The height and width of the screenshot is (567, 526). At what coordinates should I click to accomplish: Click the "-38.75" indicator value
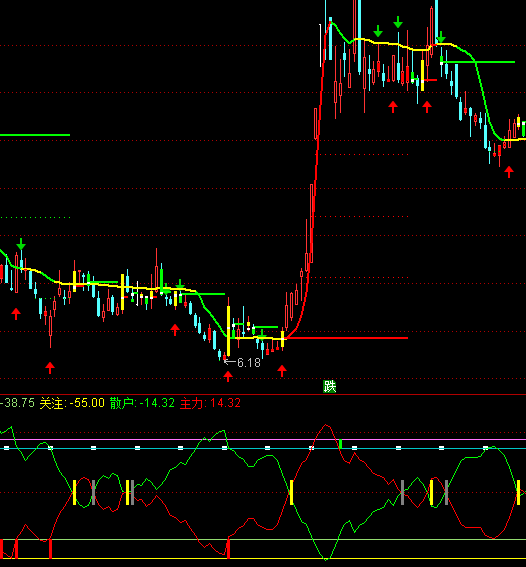click(17, 403)
